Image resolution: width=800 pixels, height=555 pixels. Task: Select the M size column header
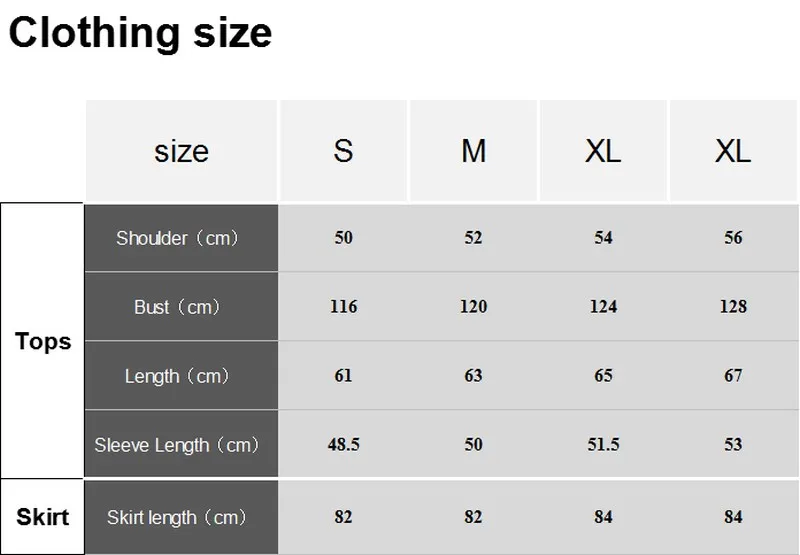473,151
